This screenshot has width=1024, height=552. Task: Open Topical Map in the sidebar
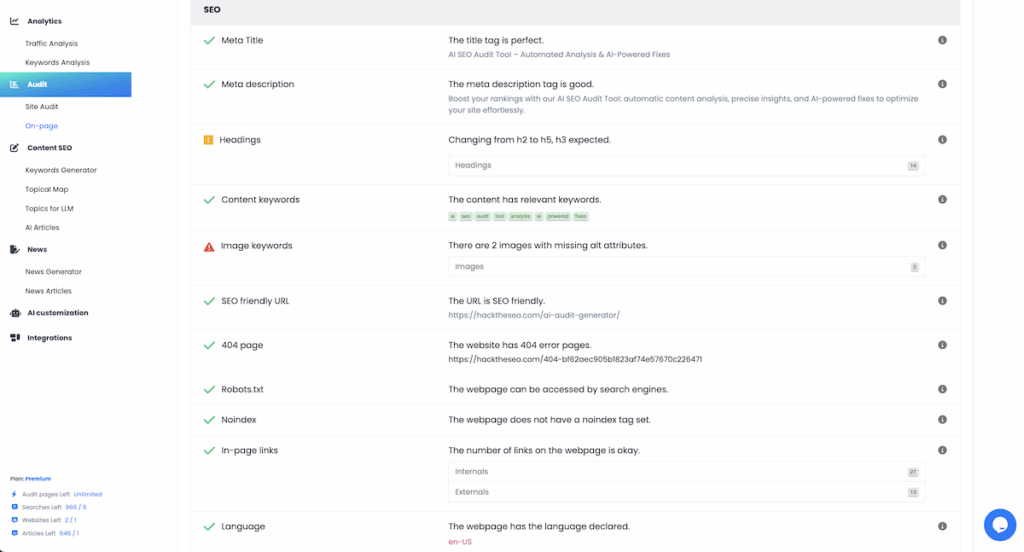tap(46, 189)
